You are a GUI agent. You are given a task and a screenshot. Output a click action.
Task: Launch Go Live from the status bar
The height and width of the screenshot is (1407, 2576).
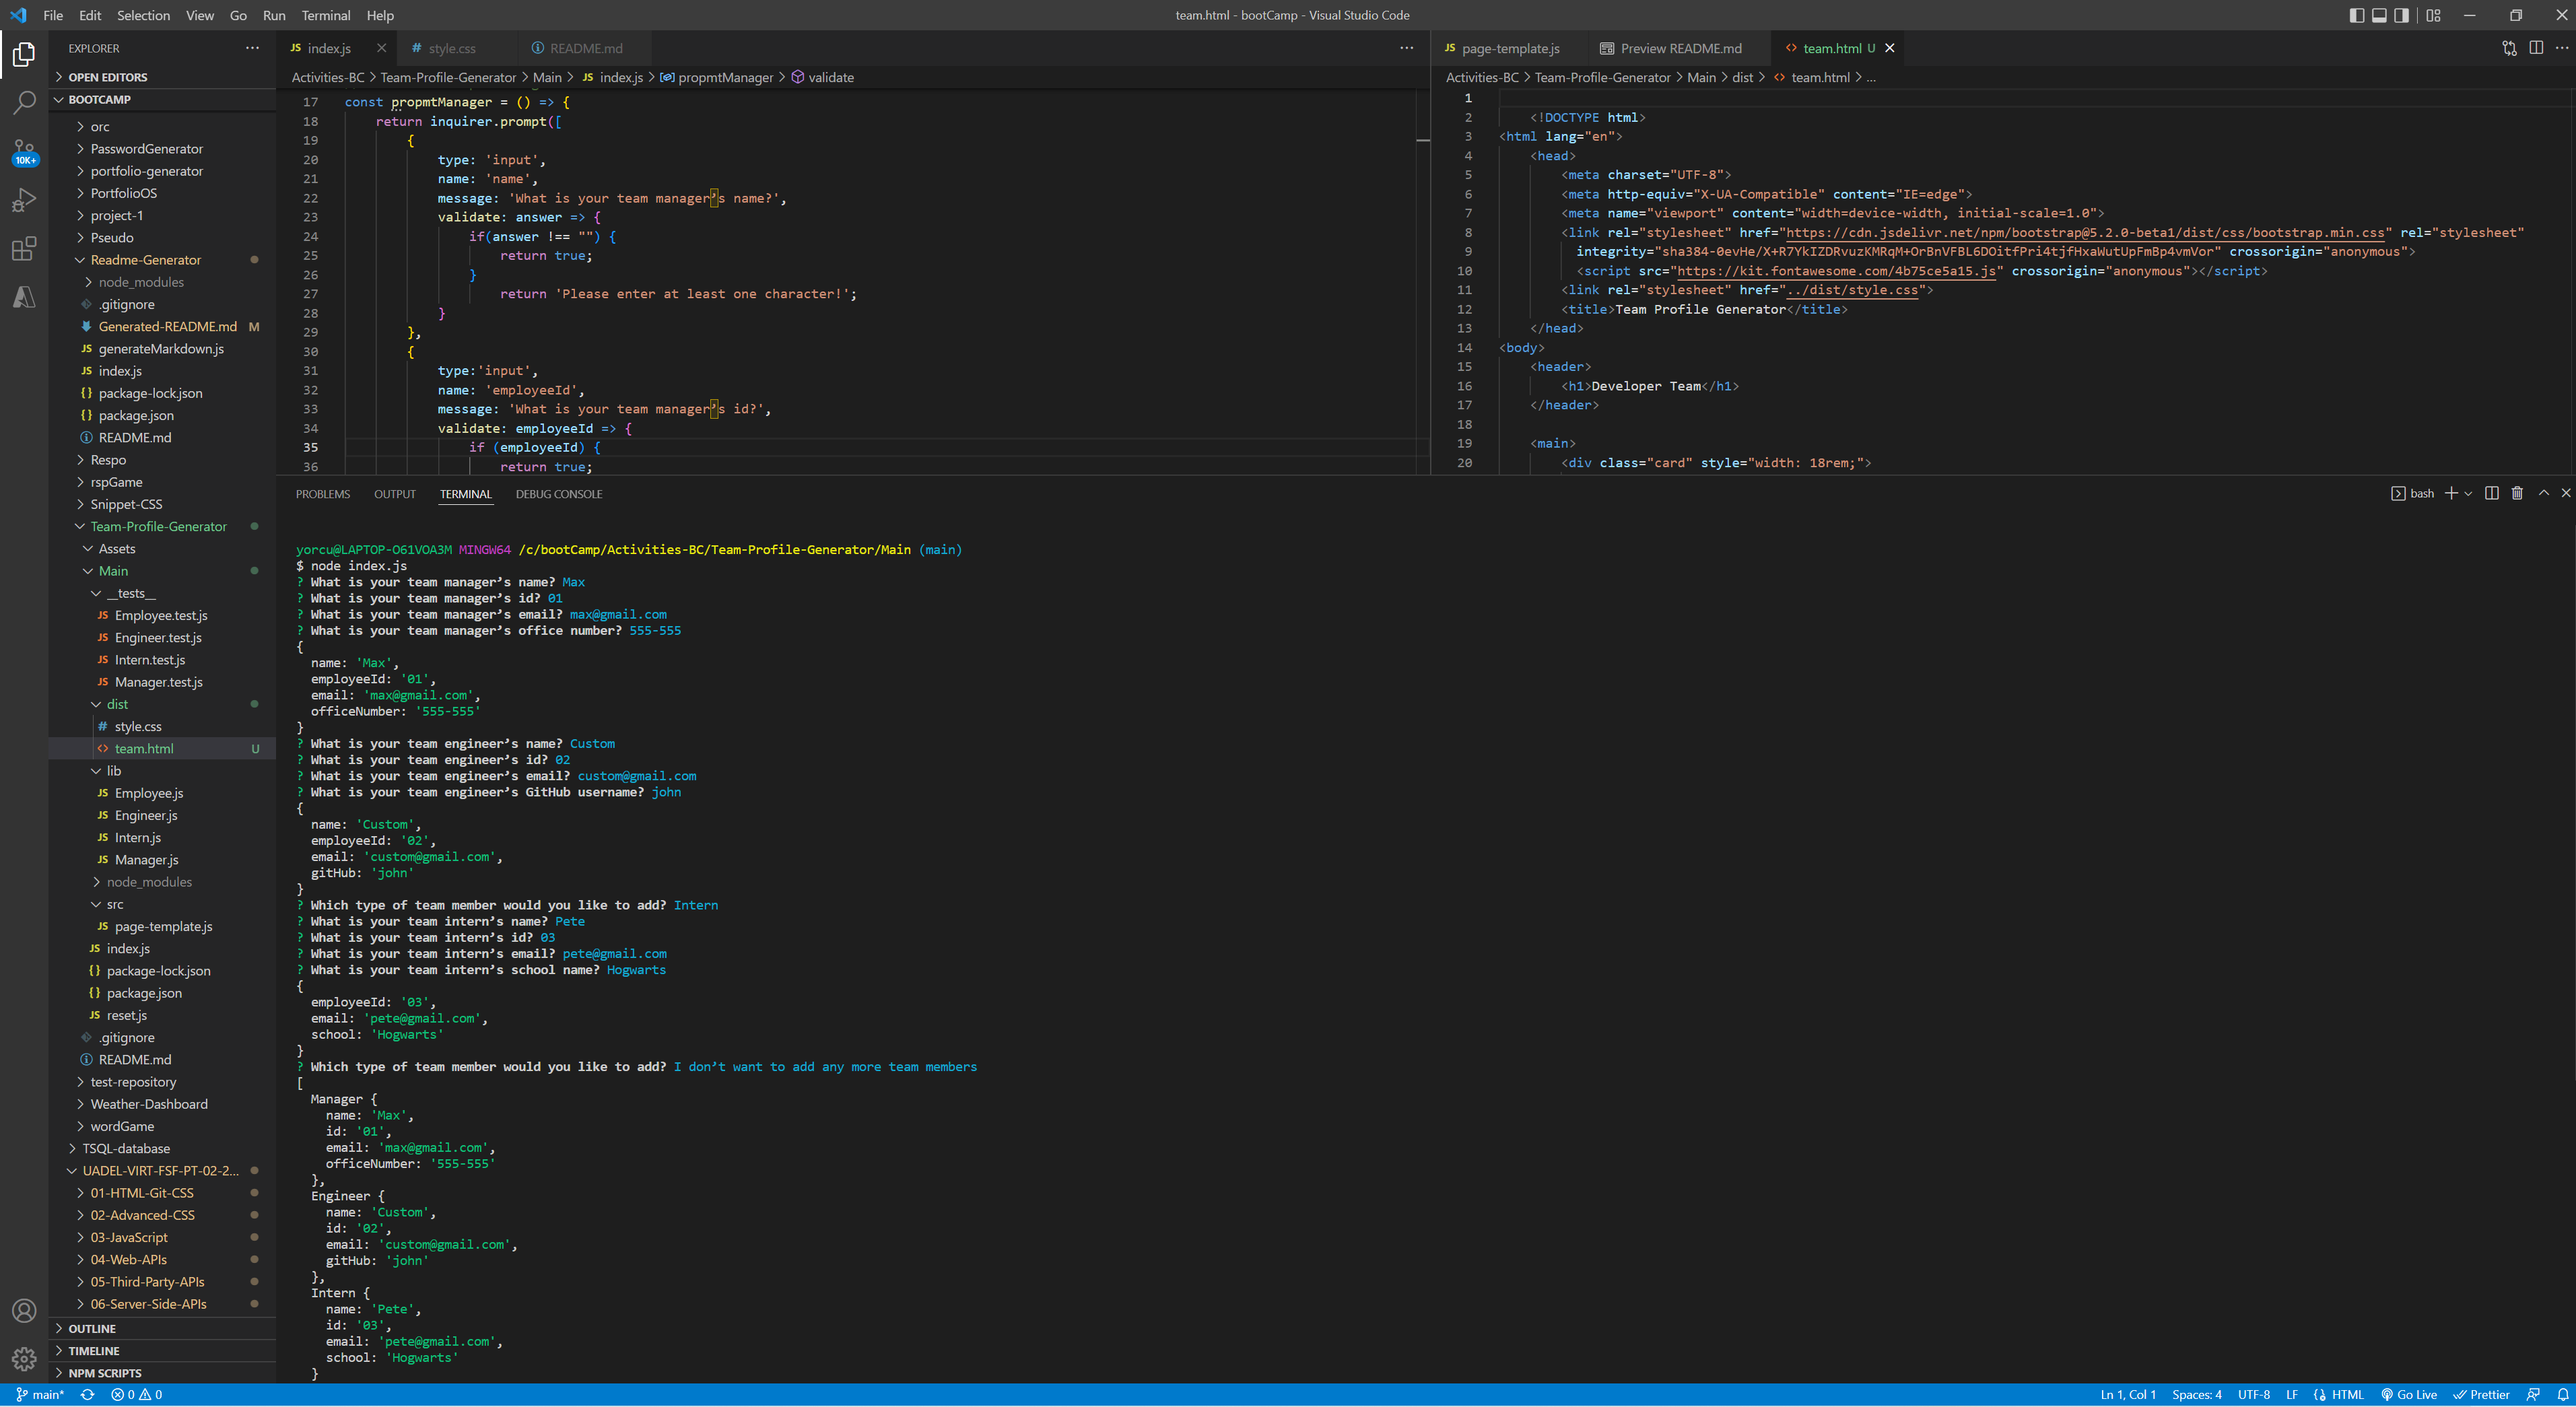click(x=2410, y=1394)
